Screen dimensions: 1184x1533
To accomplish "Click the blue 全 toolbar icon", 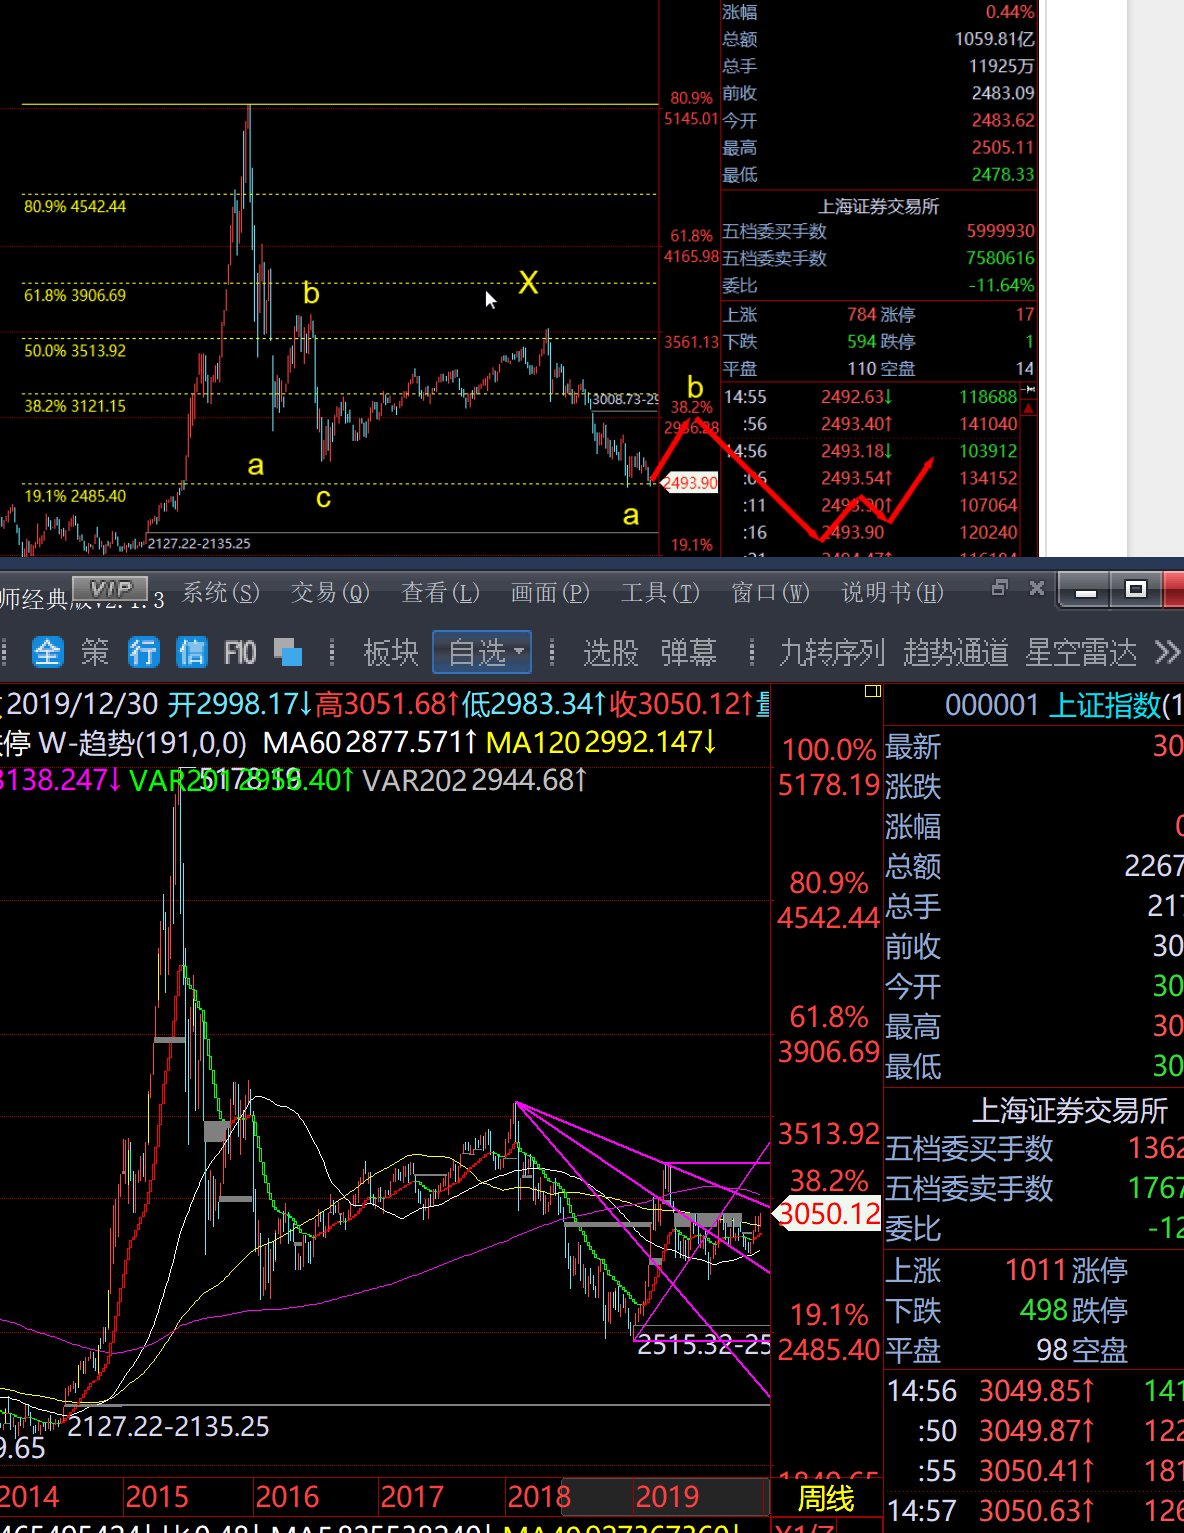I will pyautogui.click(x=47, y=653).
